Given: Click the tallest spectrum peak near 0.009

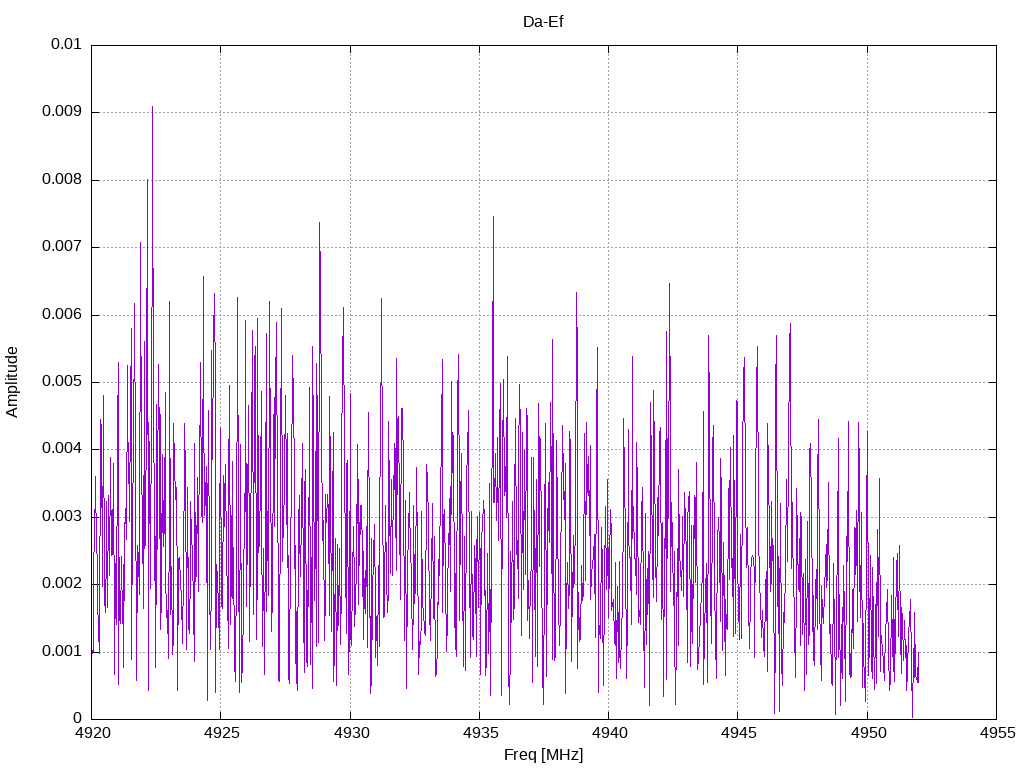Looking at the screenshot, I should [152, 107].
